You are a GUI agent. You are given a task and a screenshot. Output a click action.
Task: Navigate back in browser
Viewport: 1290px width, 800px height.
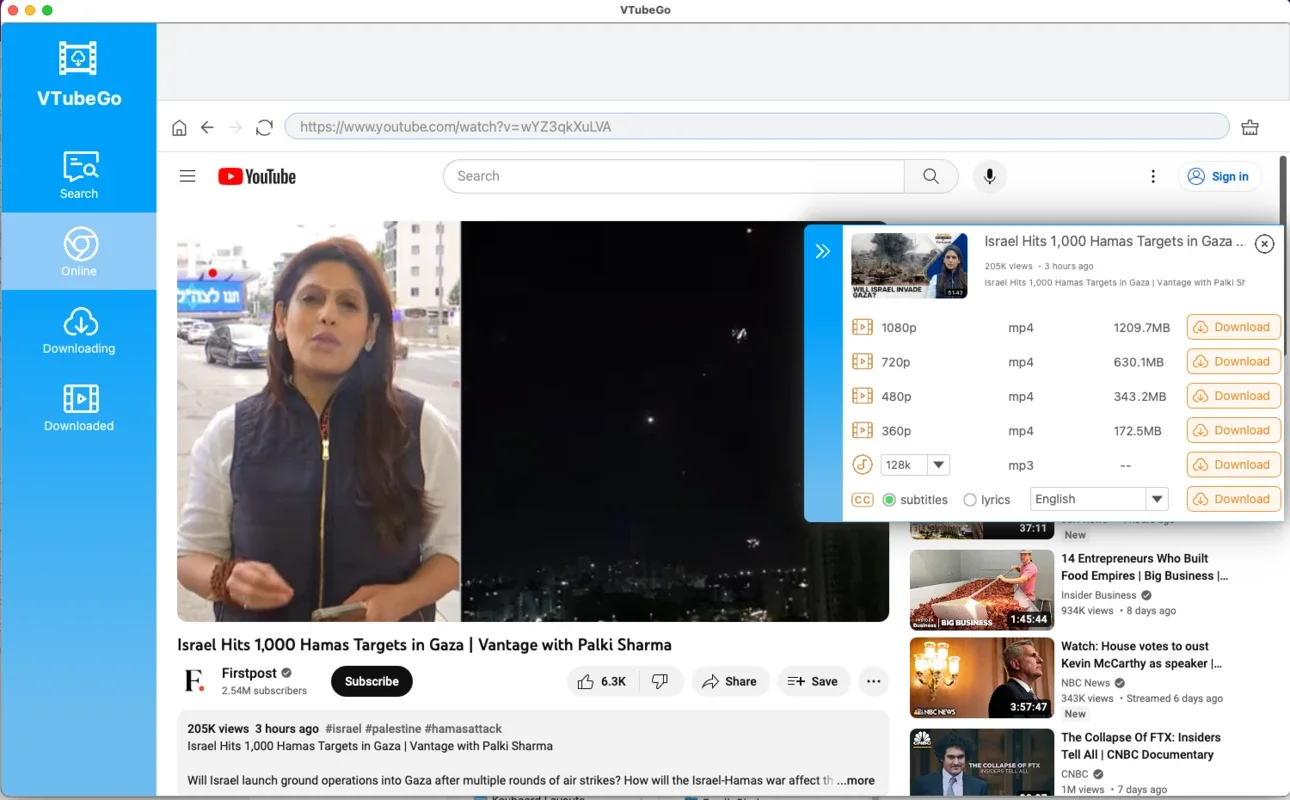point(207,127)
